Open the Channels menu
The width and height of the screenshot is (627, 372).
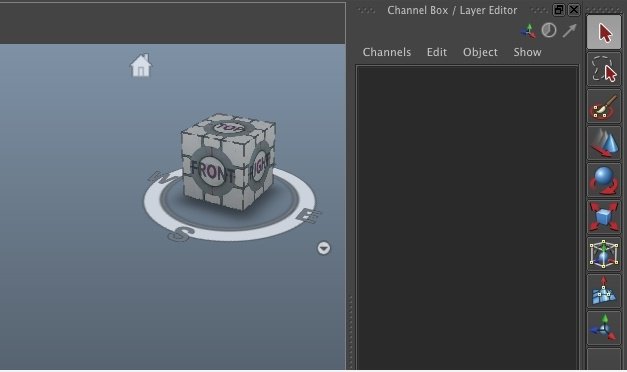pyautogui.click(x=387, y=52)
